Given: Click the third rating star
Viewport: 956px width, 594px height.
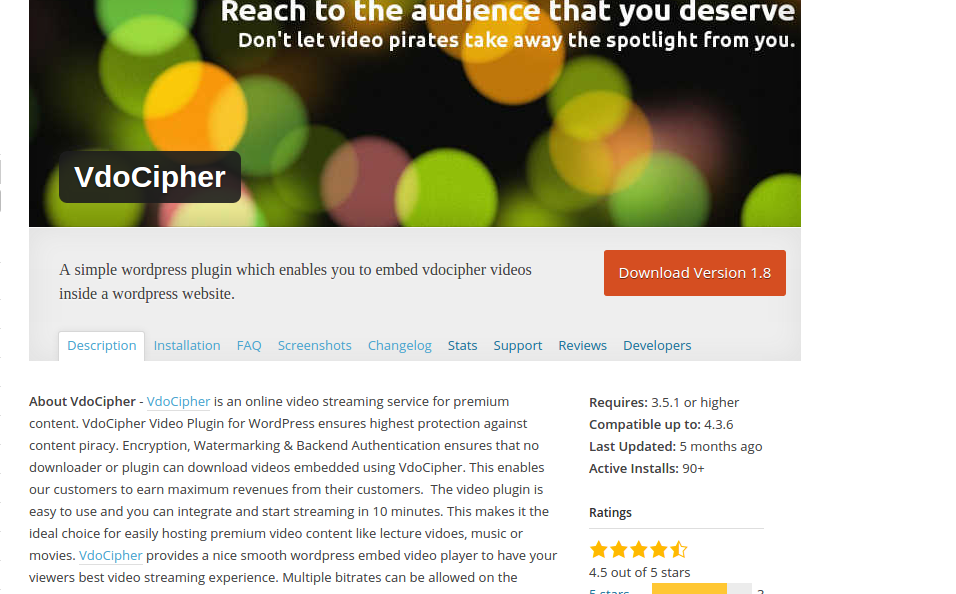Looking at the screenshot, I should 639,549.
